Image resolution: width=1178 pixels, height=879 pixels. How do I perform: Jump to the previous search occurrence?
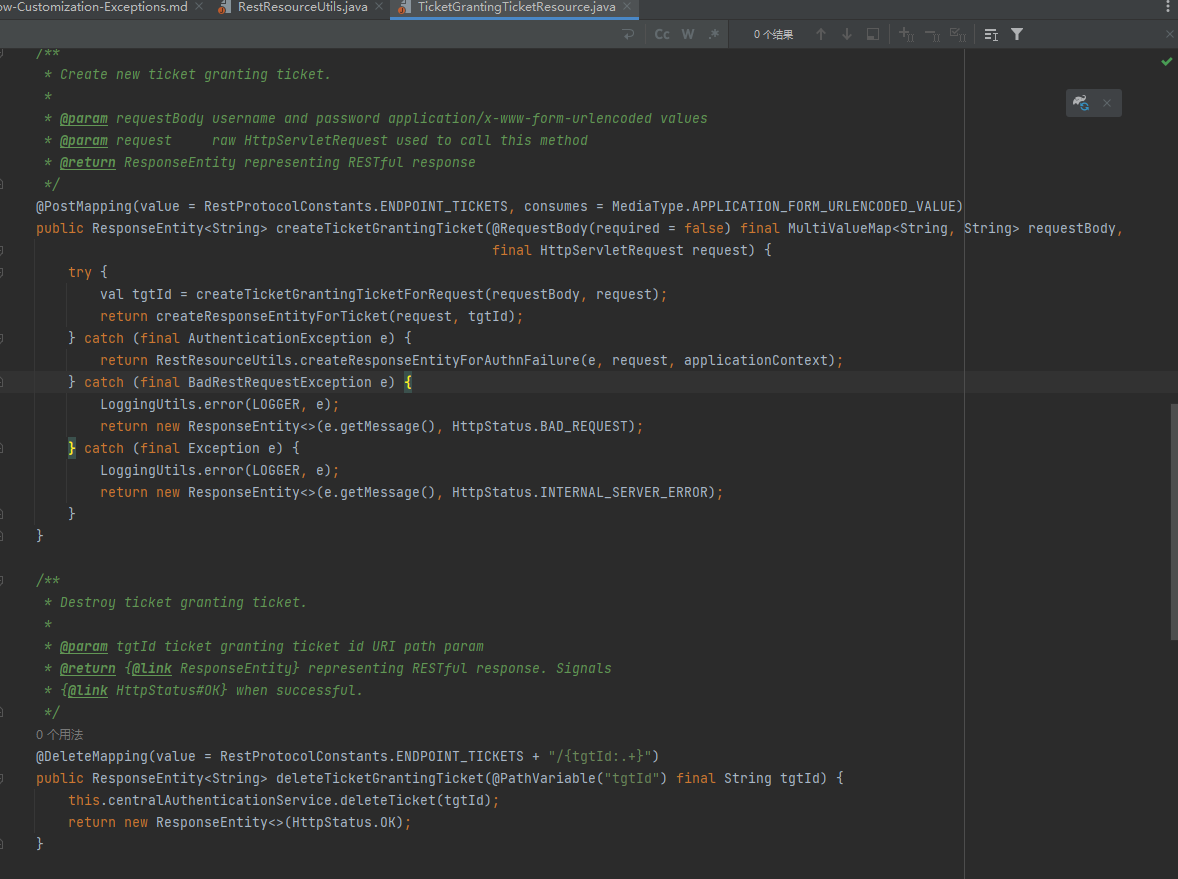coord(821,34)
